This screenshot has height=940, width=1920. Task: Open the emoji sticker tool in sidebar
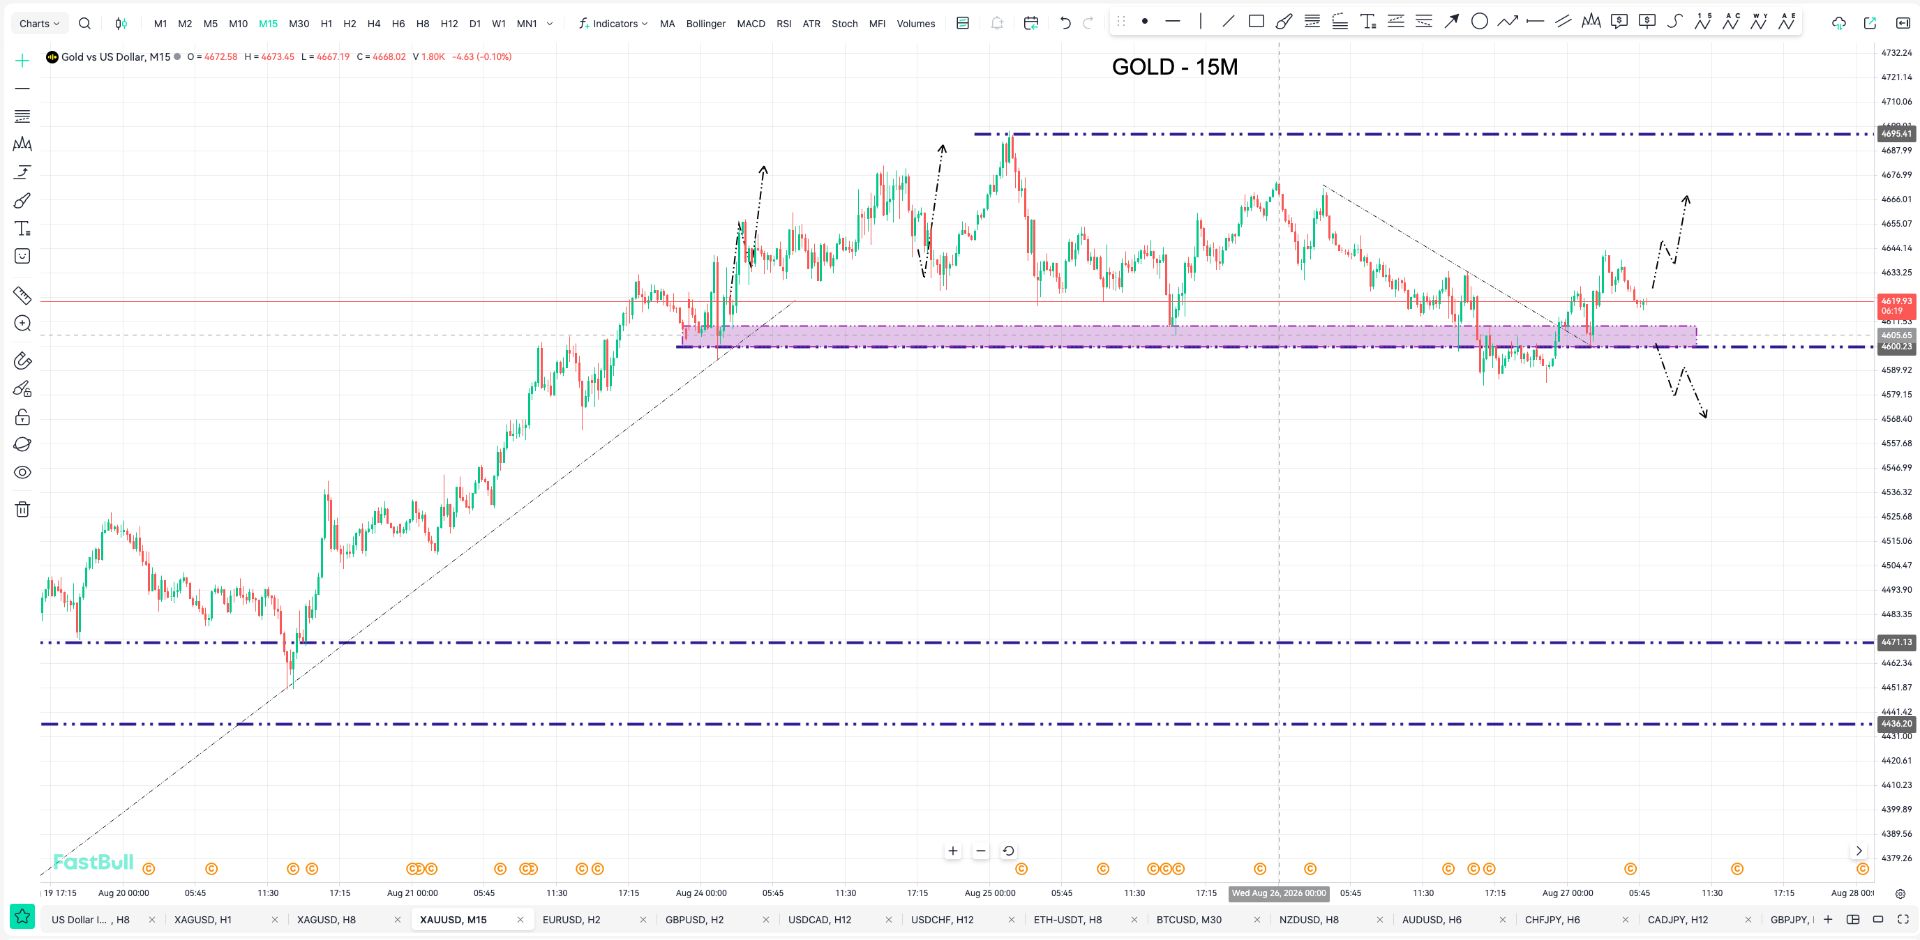(x=22, y=256)
